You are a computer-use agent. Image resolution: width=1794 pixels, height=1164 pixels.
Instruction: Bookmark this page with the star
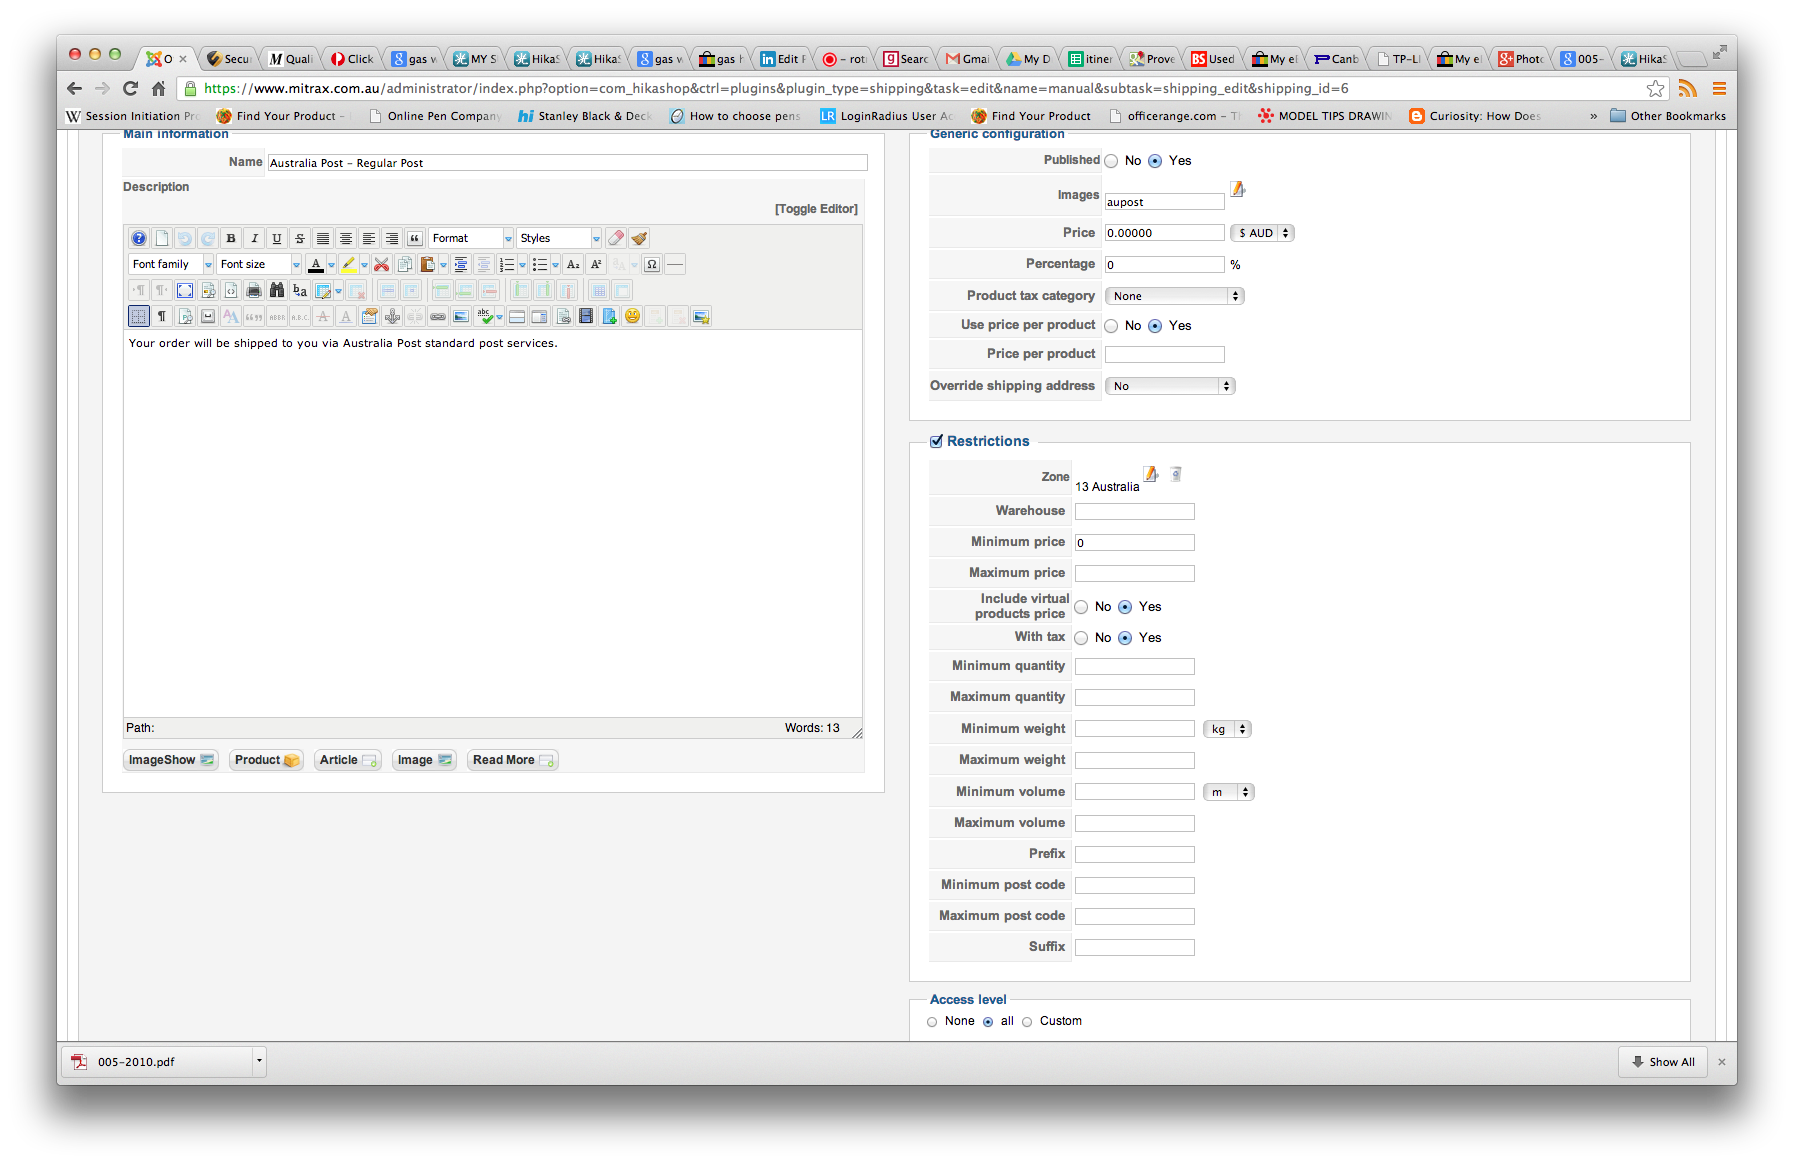pos(1656,88)
